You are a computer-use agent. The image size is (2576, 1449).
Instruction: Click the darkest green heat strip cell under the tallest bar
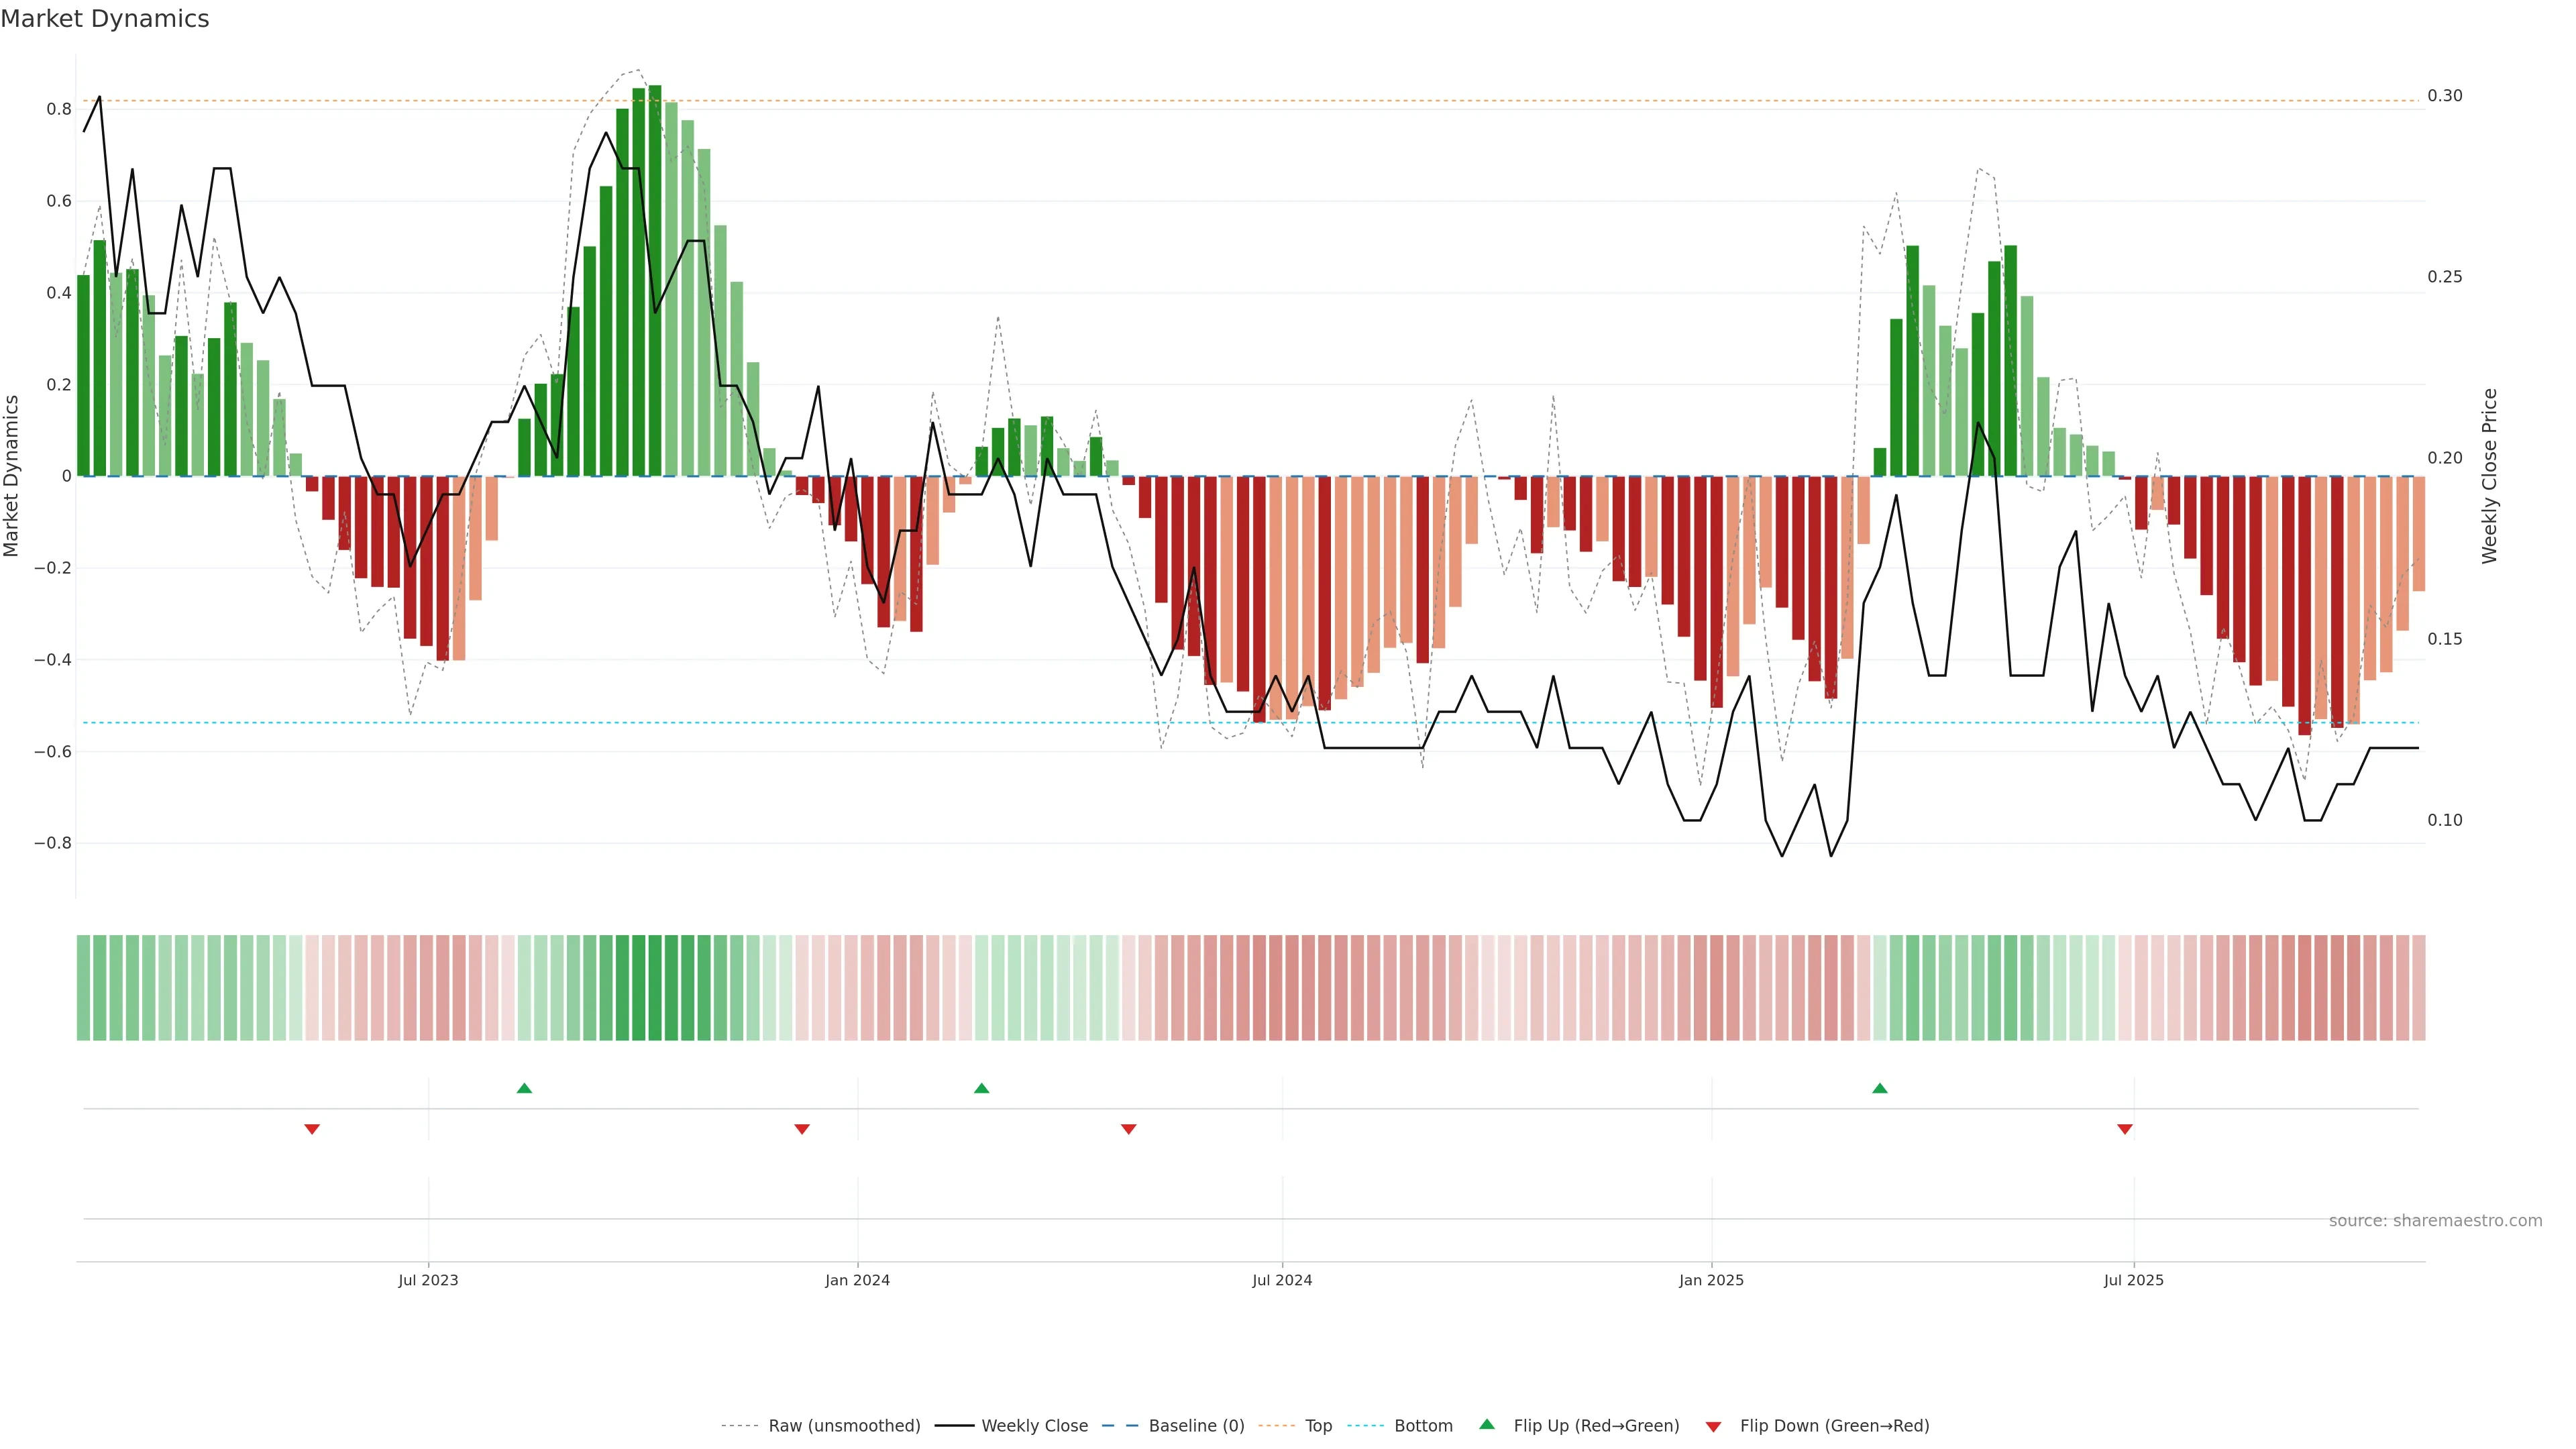(x=655, y=988)
